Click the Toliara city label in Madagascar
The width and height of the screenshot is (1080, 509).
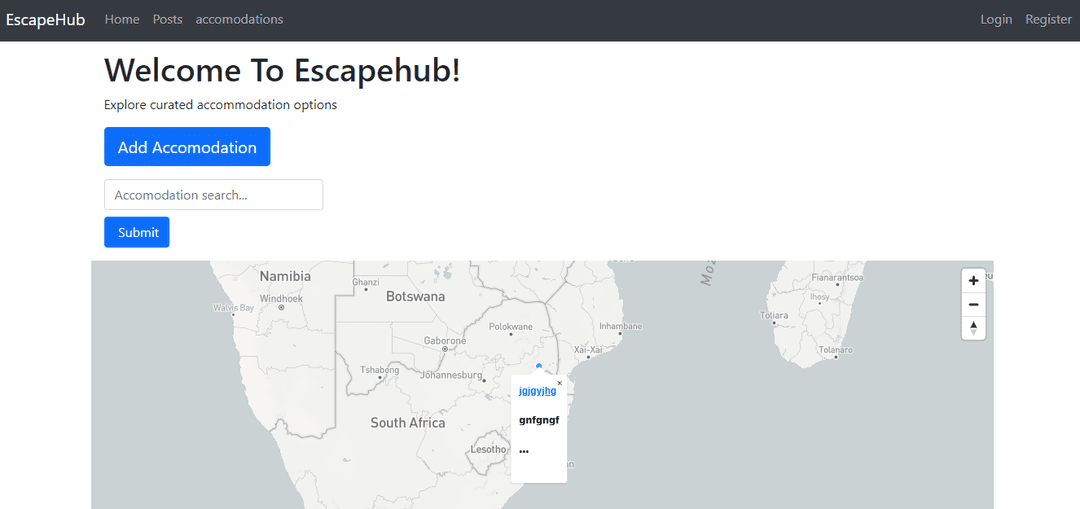point(774,315)
